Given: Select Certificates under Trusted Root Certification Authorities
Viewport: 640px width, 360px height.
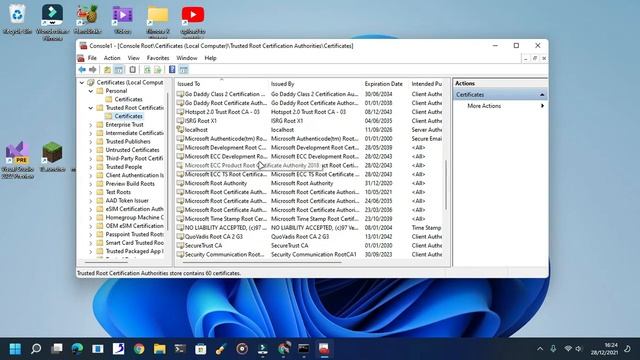Looking at the screenshot, I should pyautogui.click(x=128, y=116).
